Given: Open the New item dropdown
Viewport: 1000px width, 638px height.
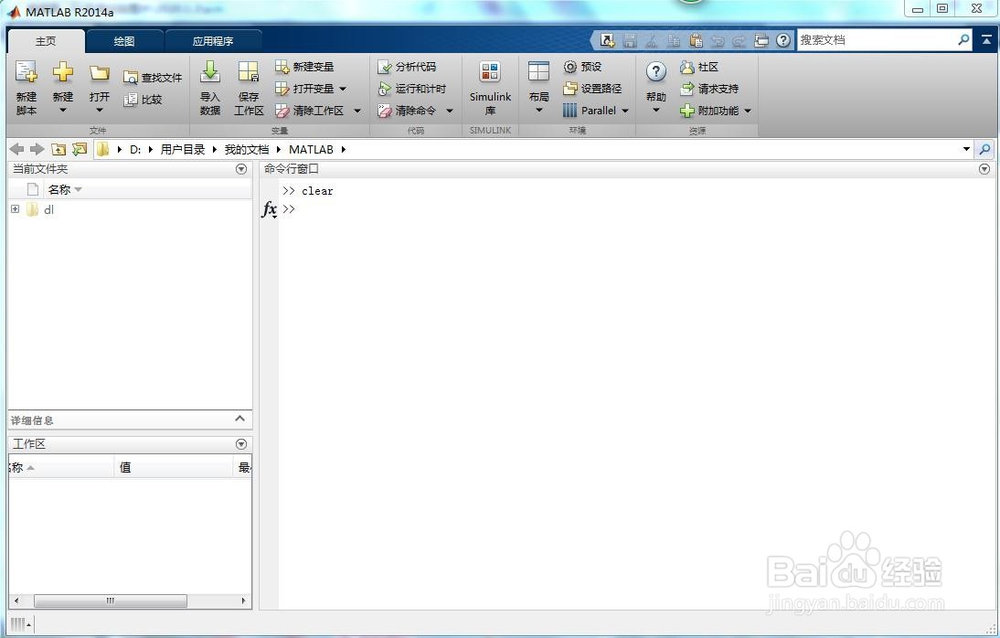Looking at the screenshot, I should click(x=62, y=87).
